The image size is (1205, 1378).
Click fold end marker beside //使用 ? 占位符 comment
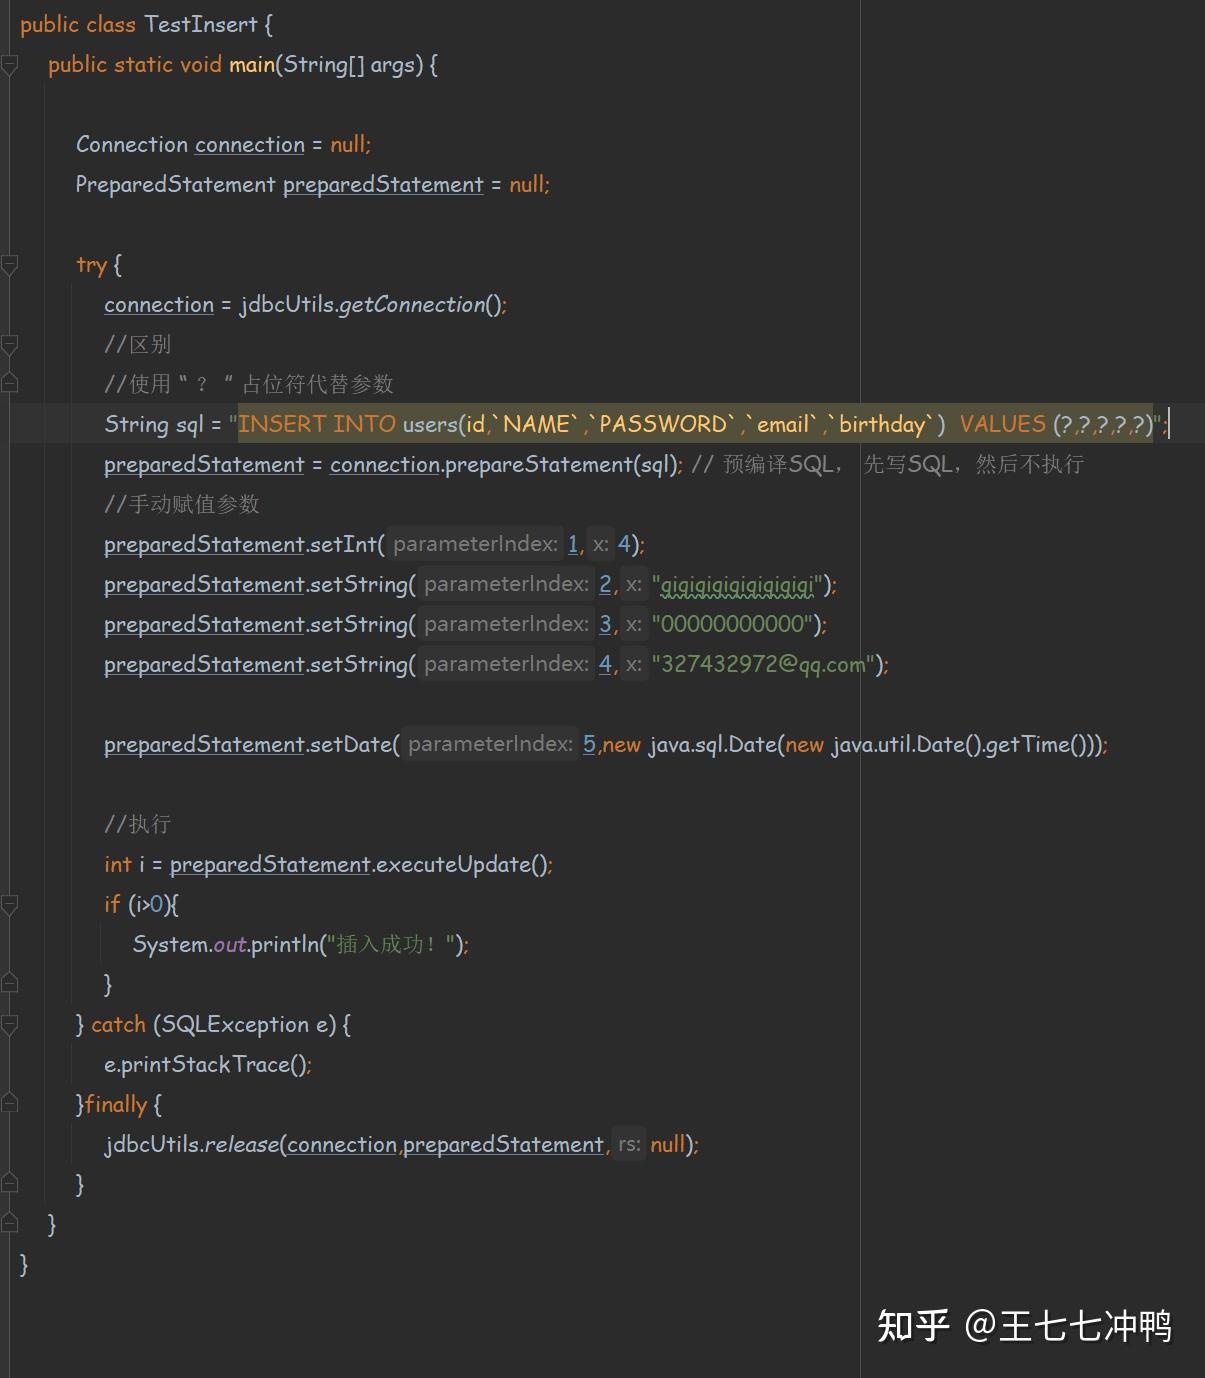point(10,383)
